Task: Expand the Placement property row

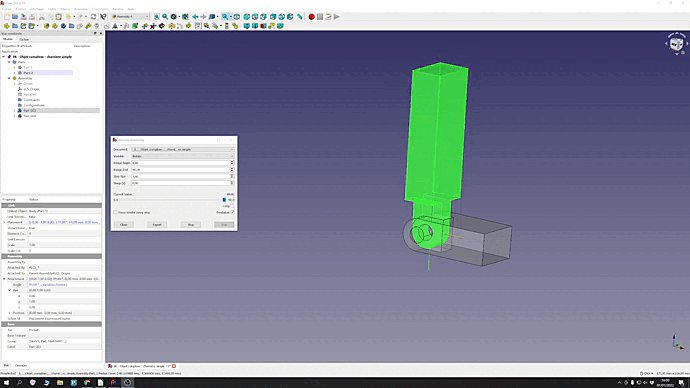Action: coord(4,223)
